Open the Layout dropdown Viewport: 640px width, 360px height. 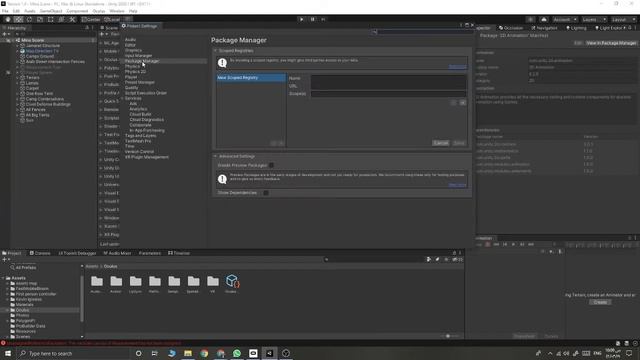click(623, 20)
